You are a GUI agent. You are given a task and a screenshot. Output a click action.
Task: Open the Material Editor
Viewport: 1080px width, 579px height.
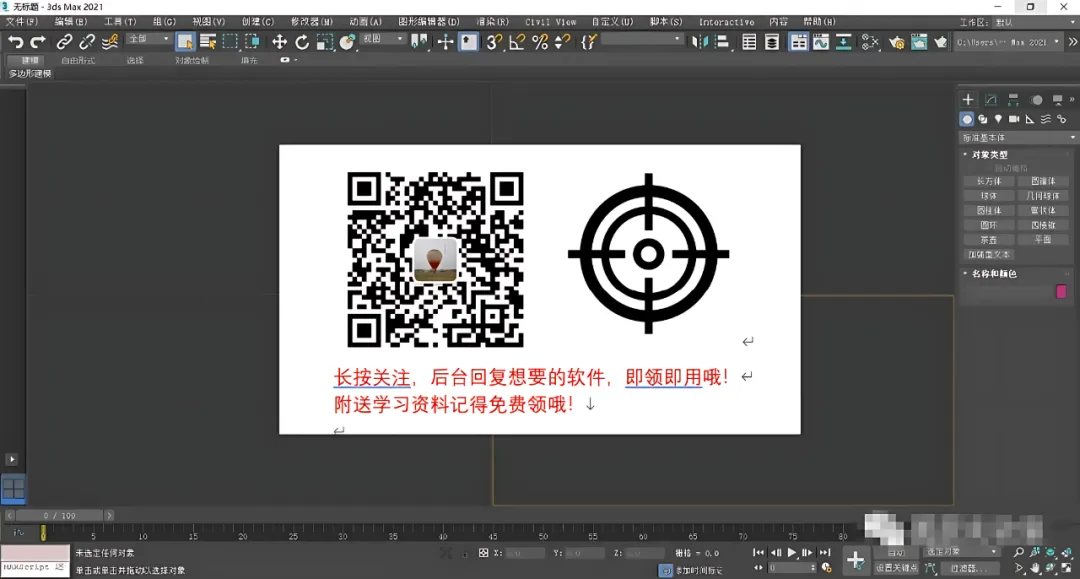coord(870,42)
